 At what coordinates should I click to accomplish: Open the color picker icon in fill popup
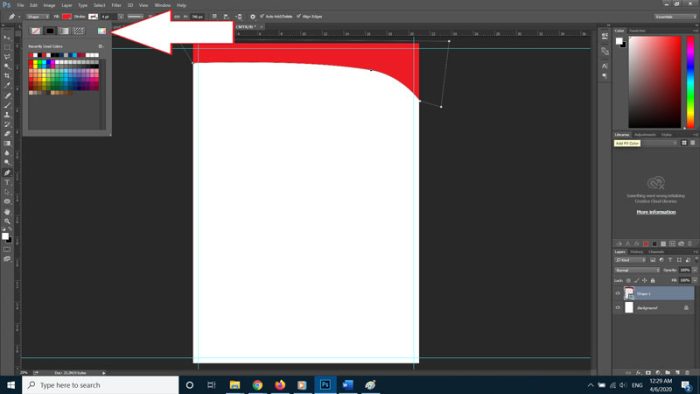(x=102, y=31)
